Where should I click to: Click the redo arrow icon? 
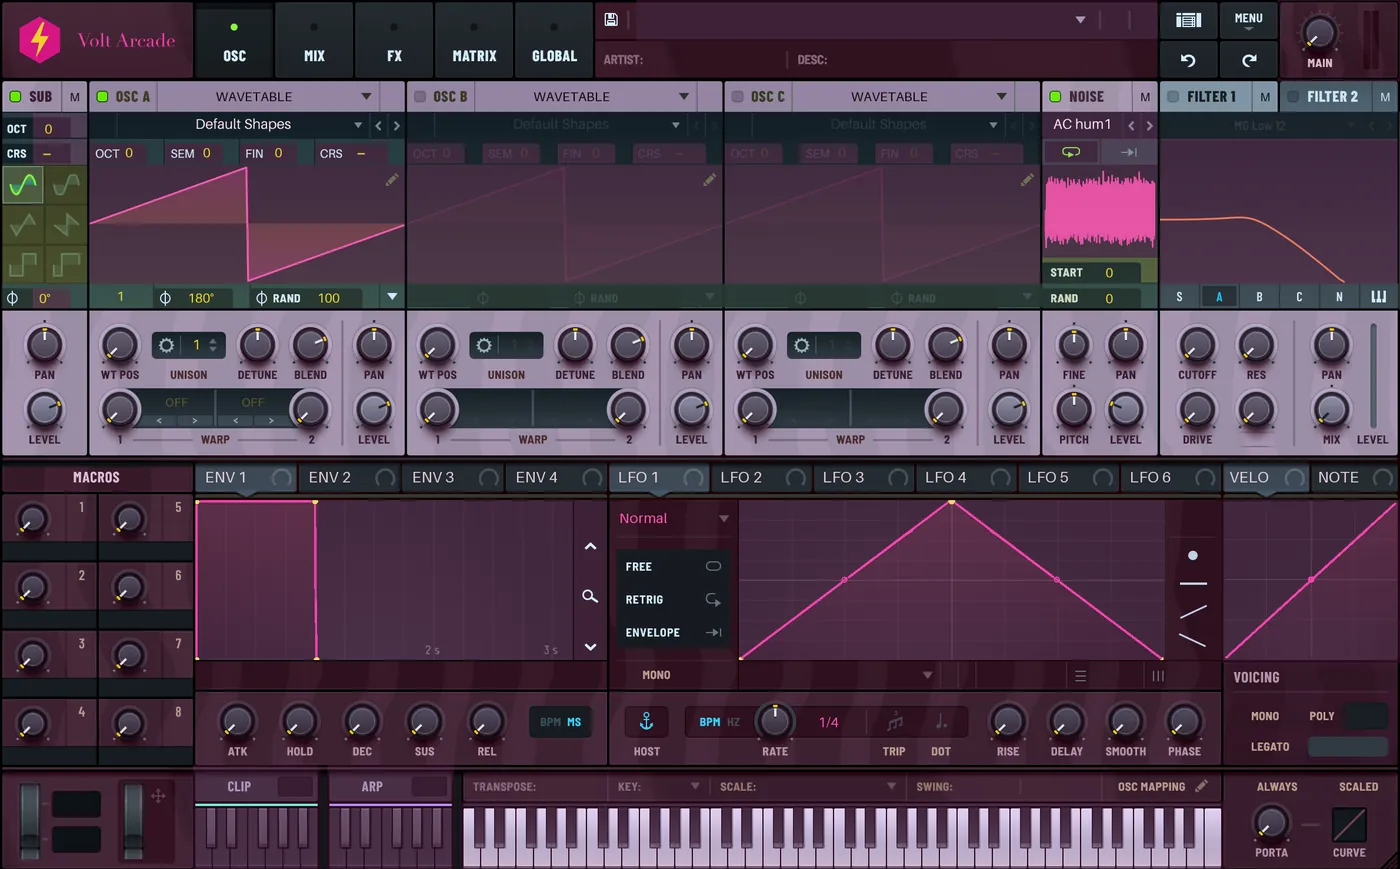(1249, 60)
